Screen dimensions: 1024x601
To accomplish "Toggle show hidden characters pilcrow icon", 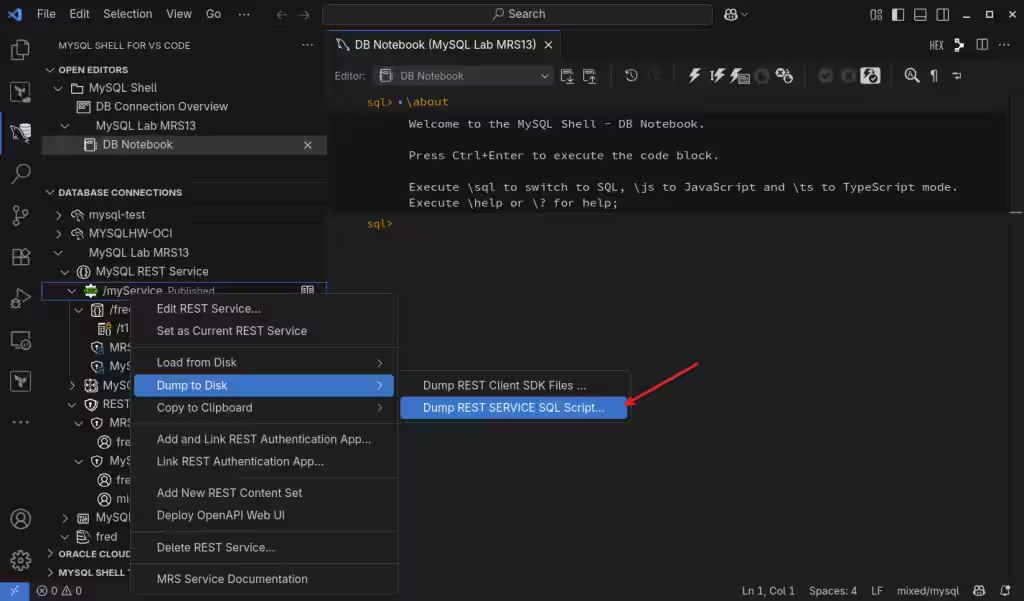I will pos(935,76).
